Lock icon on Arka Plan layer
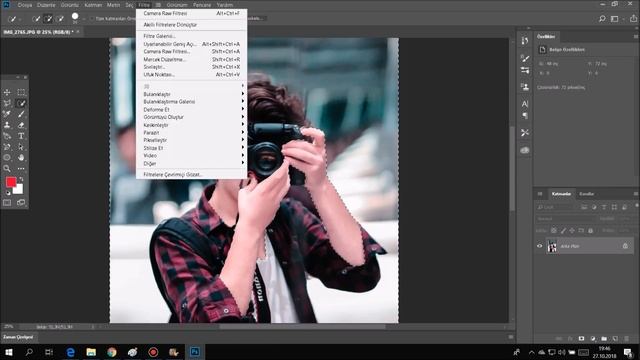Viewport: 640px width, 360px height. pos(625,246)
